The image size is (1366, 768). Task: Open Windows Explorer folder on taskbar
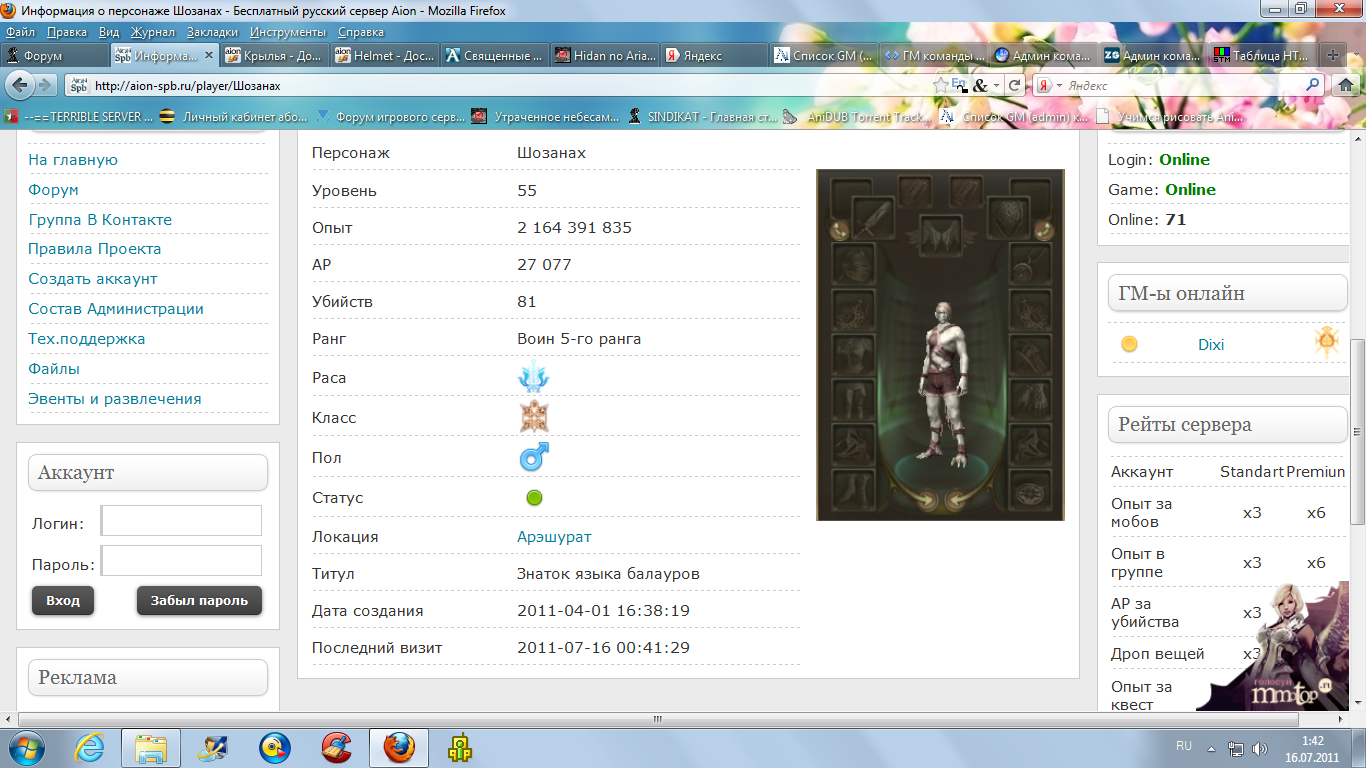[x=150, y=748]
